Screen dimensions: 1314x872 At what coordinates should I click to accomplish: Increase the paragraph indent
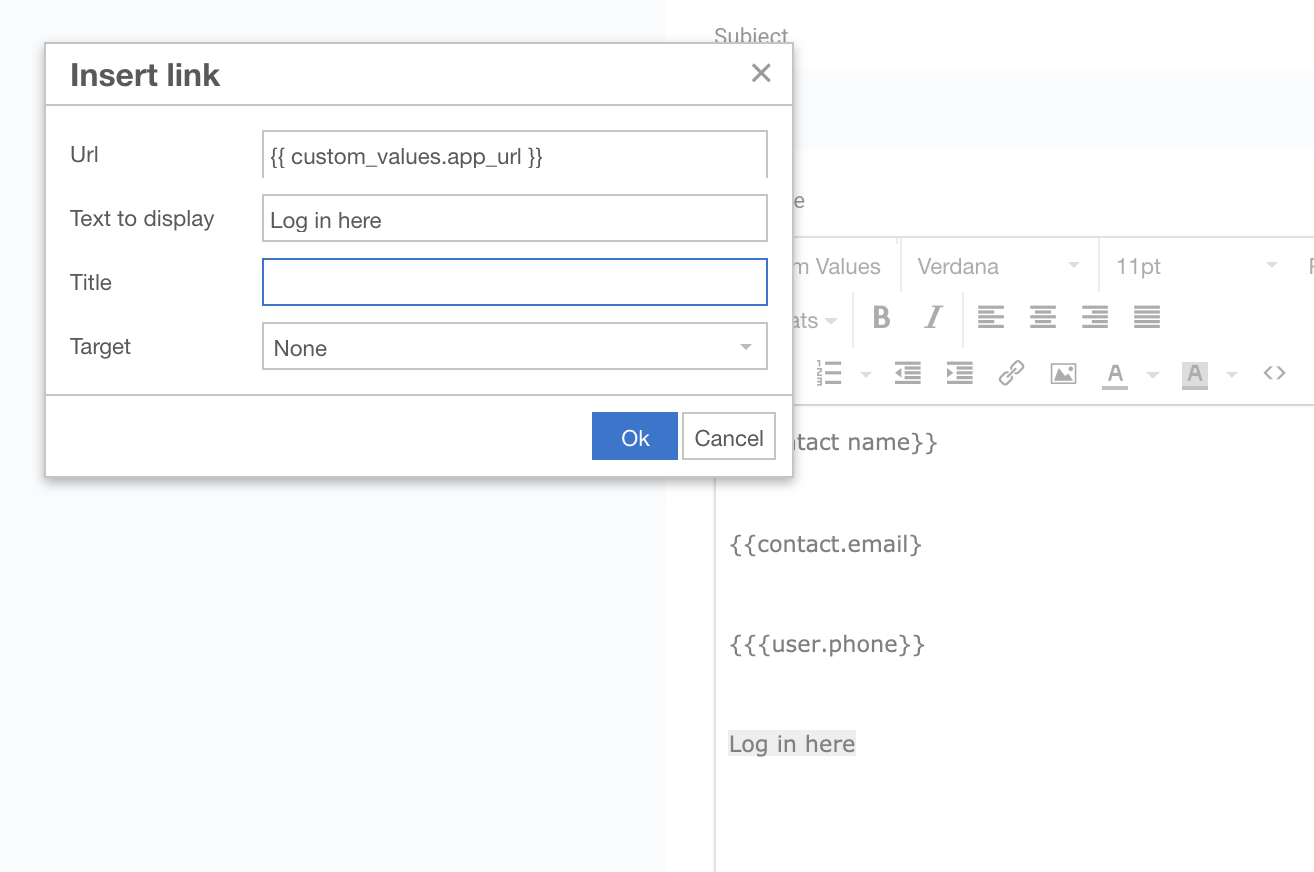point(959,374)
